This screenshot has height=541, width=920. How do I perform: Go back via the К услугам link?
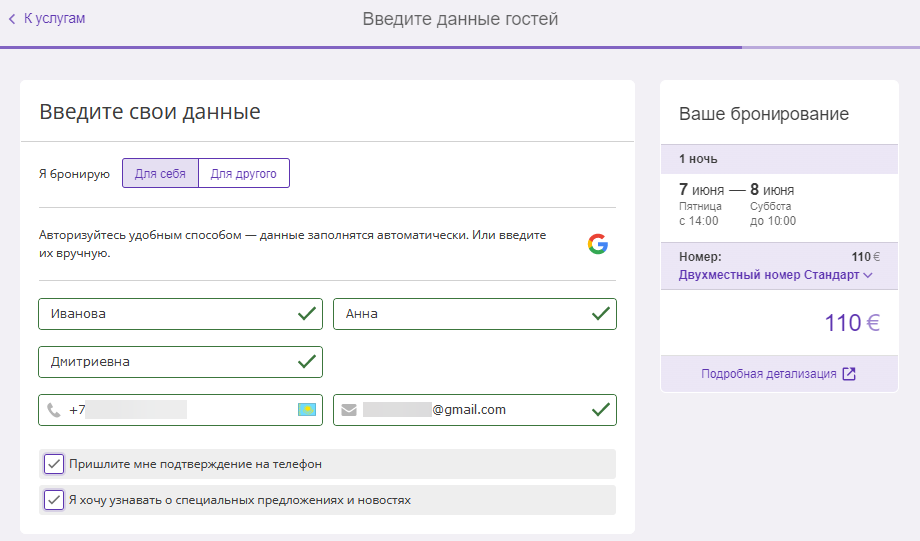[54, 19]
